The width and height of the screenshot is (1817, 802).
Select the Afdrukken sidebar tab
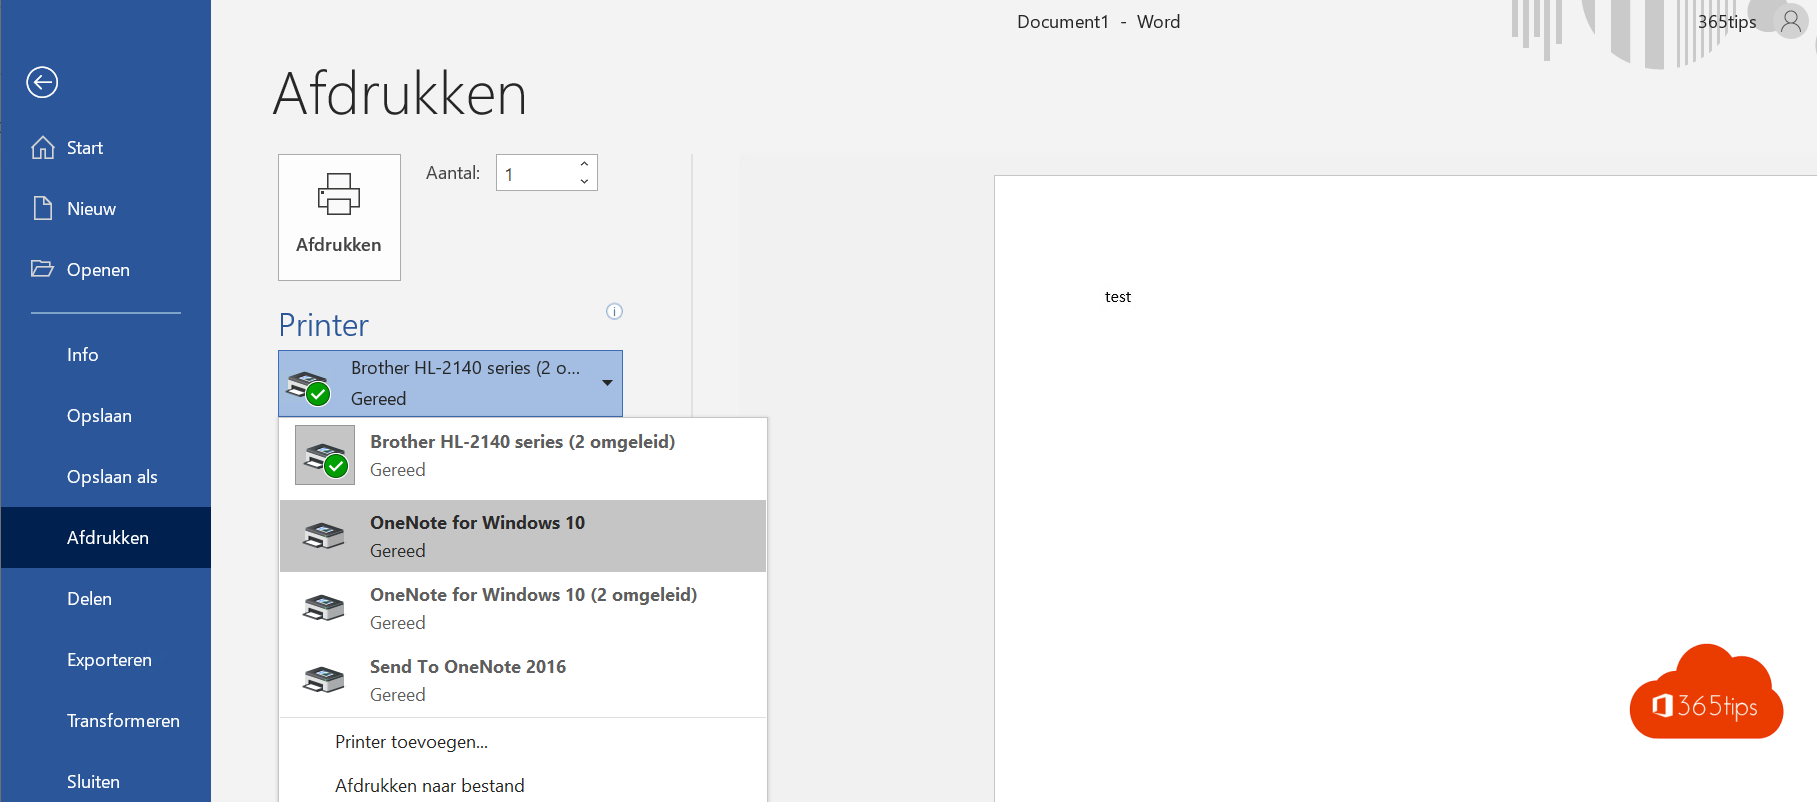106,538
